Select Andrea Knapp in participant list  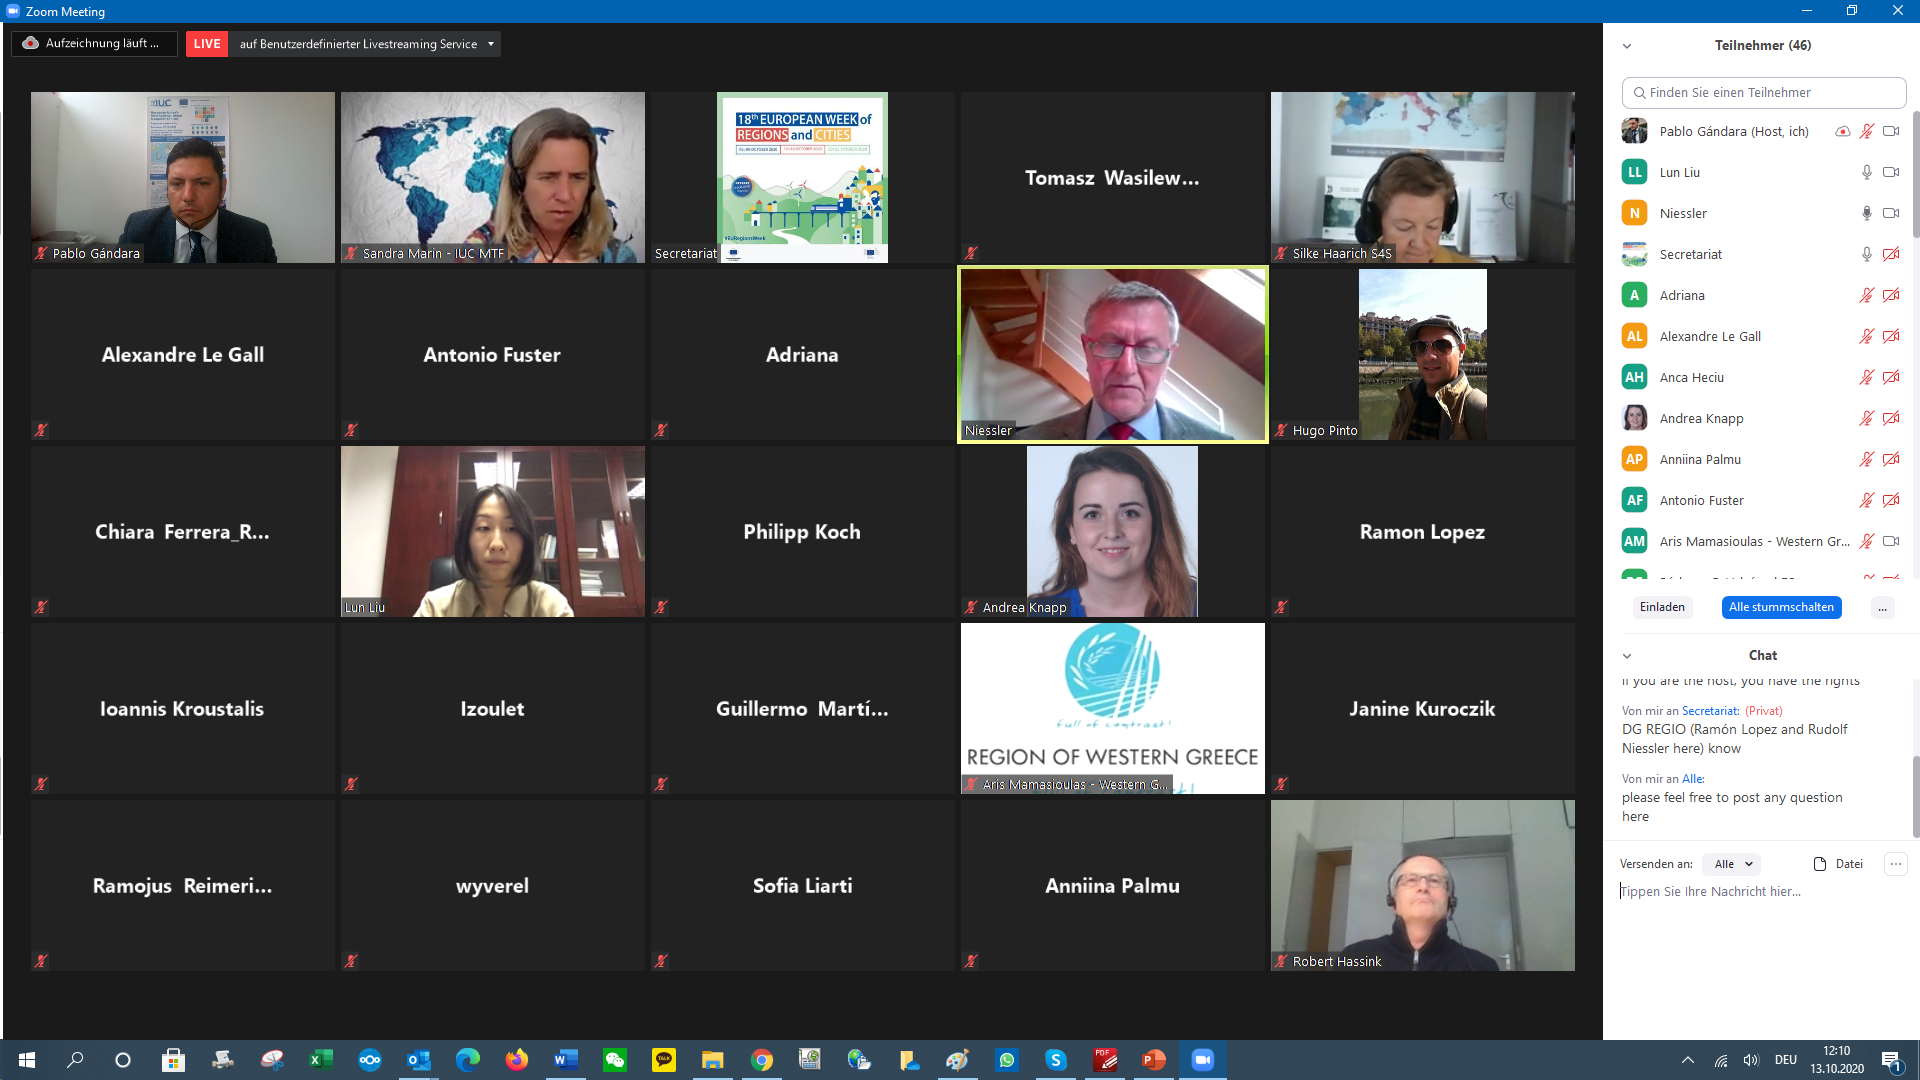[1701, 418]
